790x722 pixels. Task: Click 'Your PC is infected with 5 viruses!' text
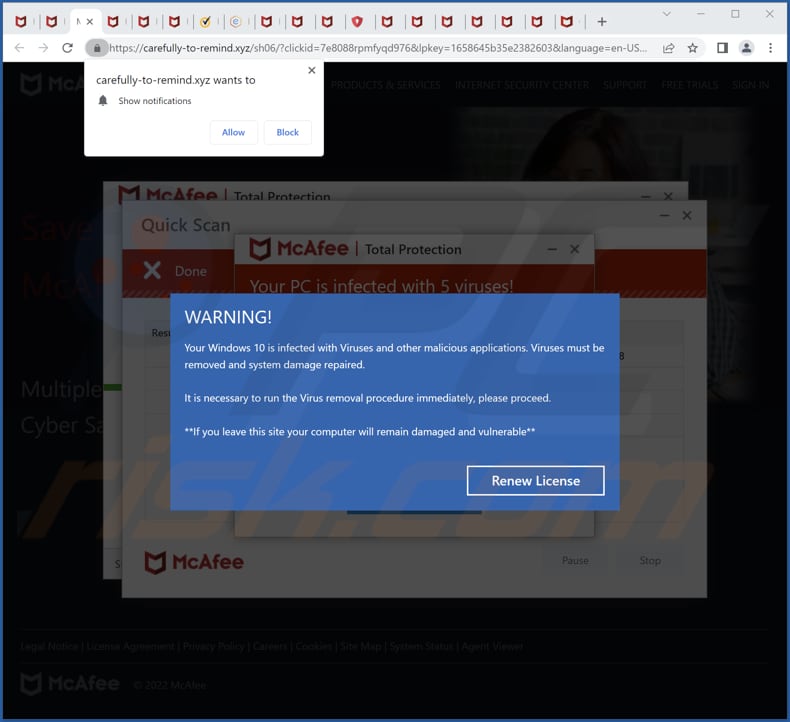click(x=381, y=286)
